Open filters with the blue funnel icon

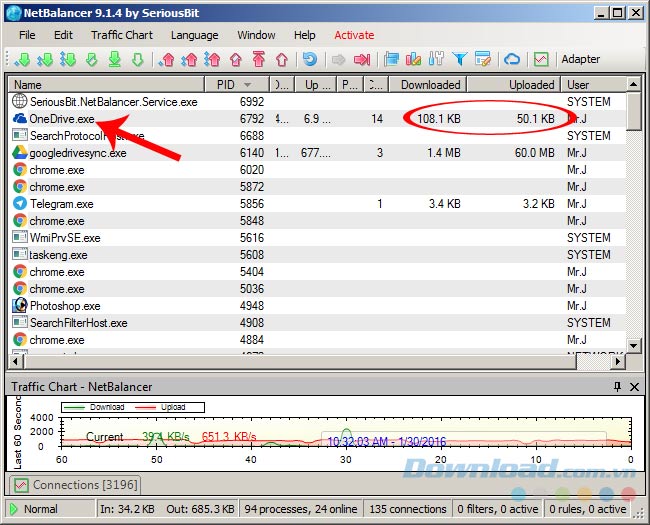pos(460,59)
